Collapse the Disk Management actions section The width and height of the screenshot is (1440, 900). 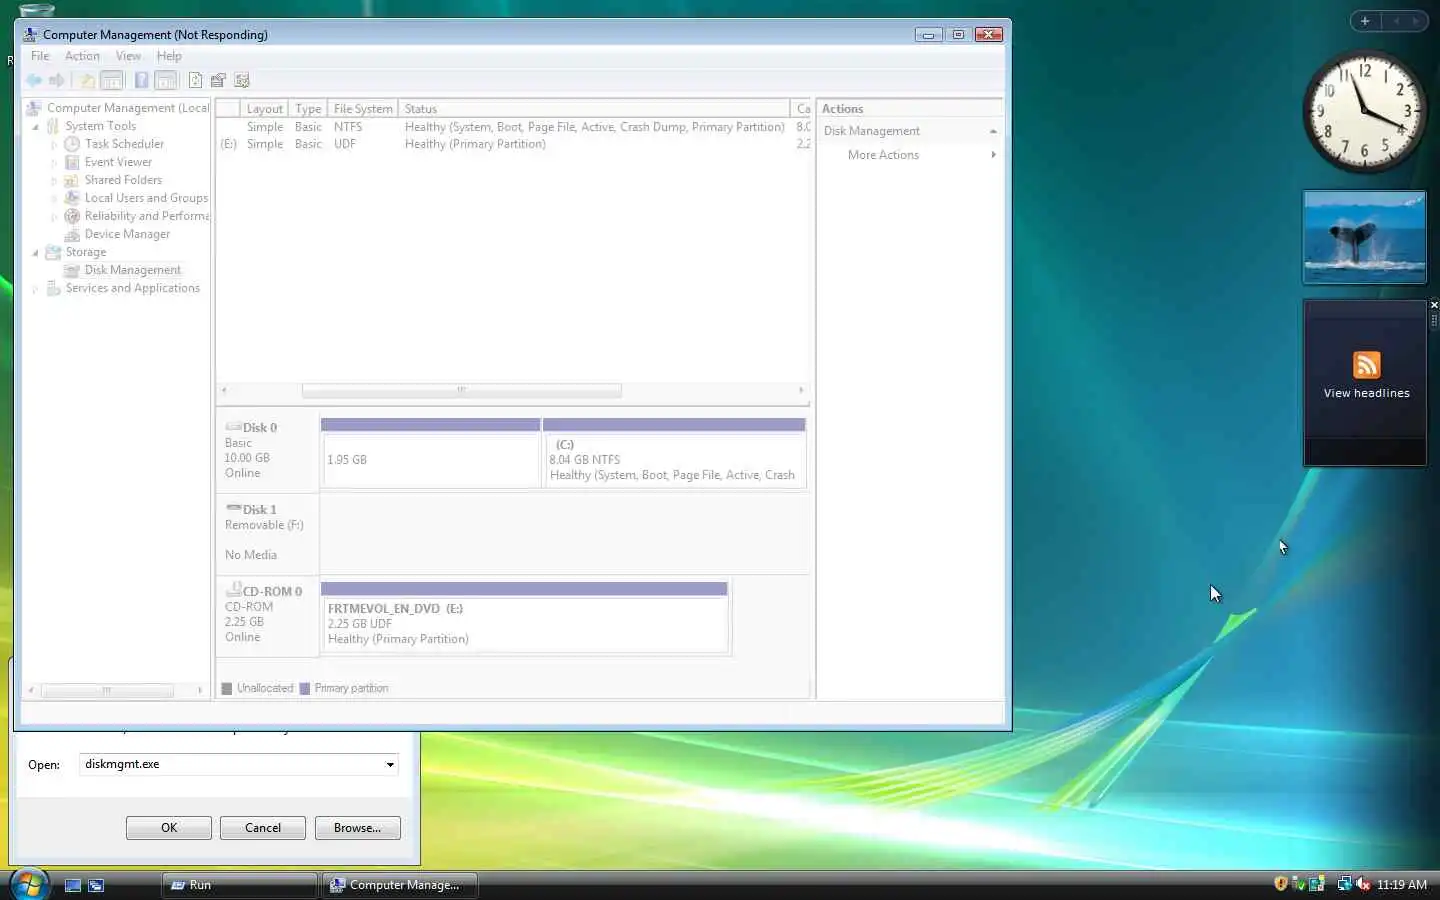point(993,131)
